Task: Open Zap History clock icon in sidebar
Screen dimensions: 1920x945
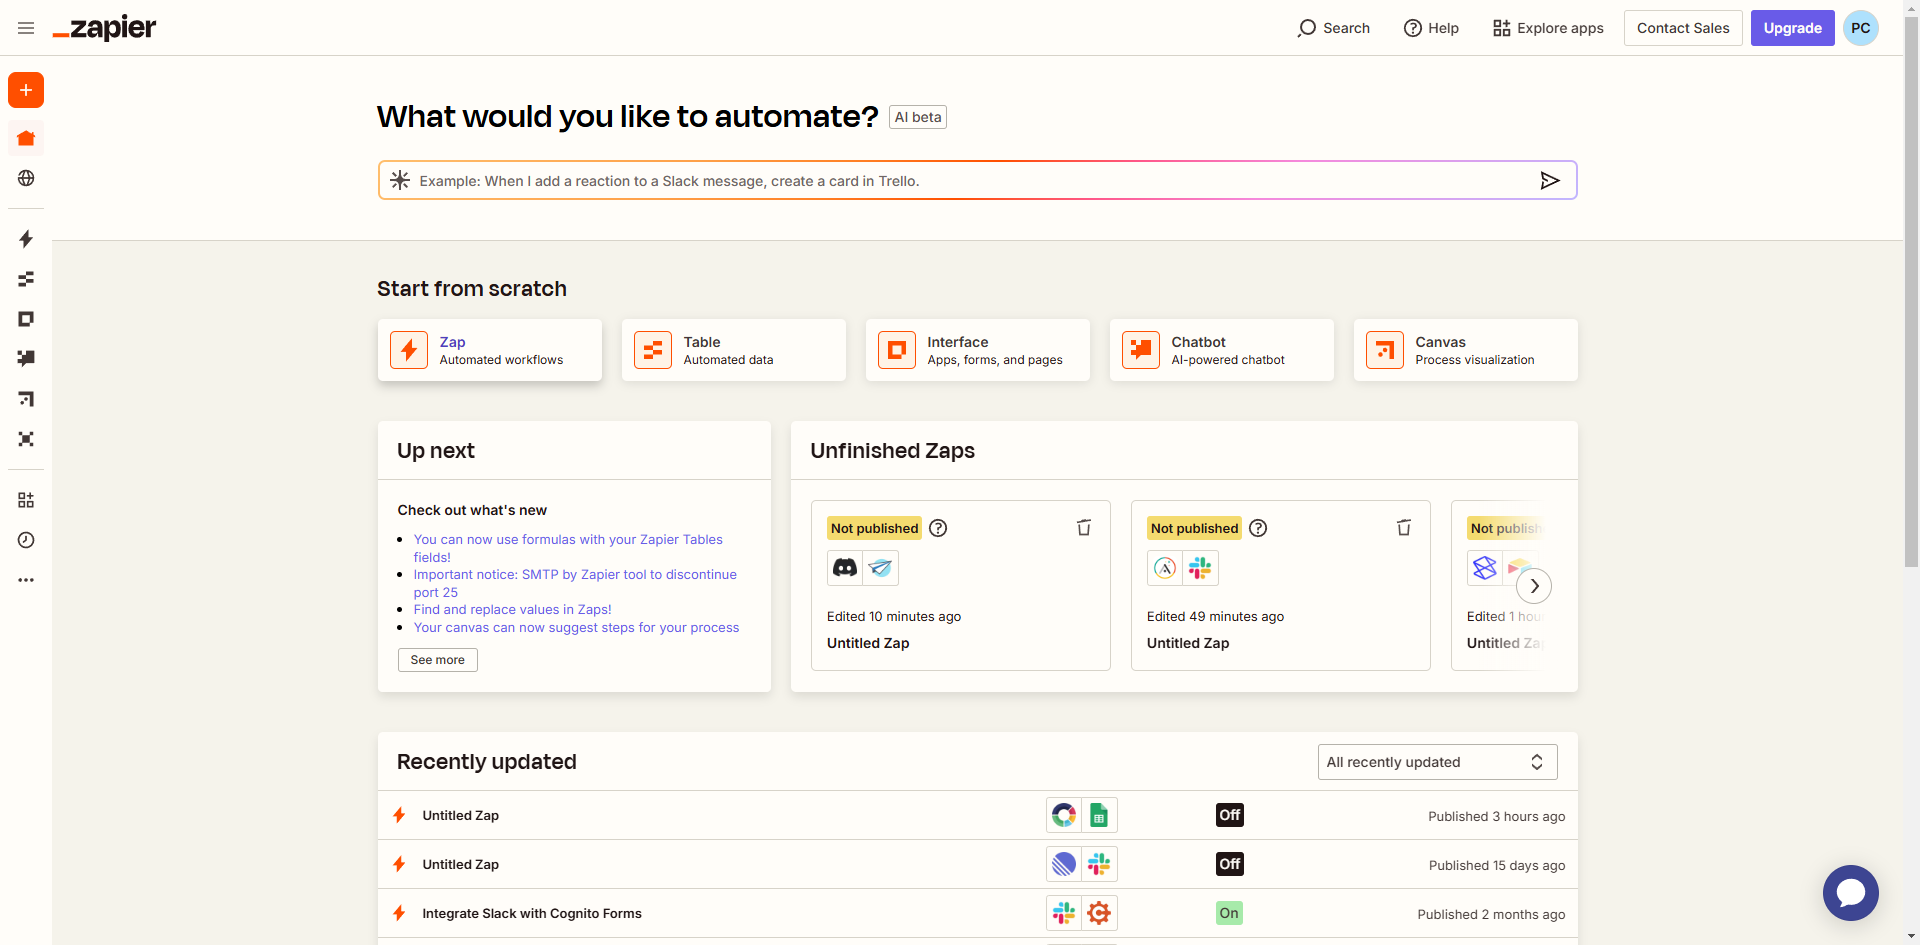Action: [26, 540]
